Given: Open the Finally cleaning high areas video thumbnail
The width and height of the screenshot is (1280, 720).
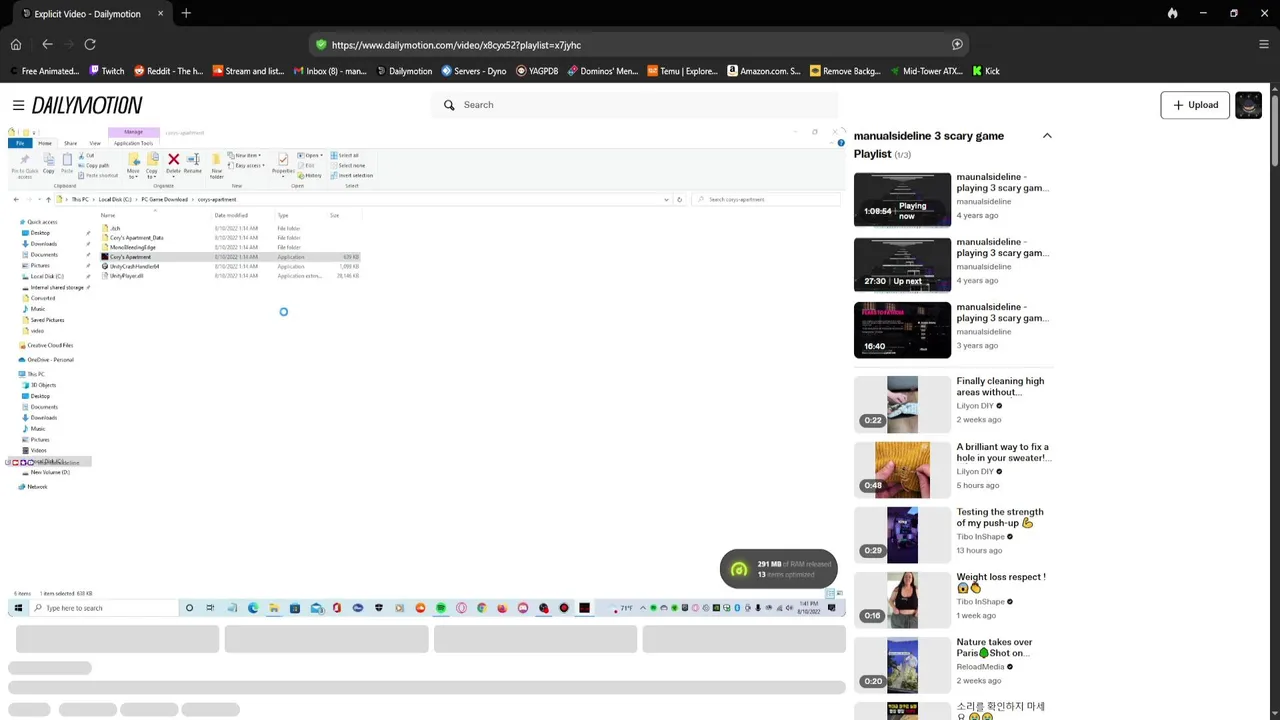Looking at the screenshot, I should pyautogui.click(x=902, y=404).
